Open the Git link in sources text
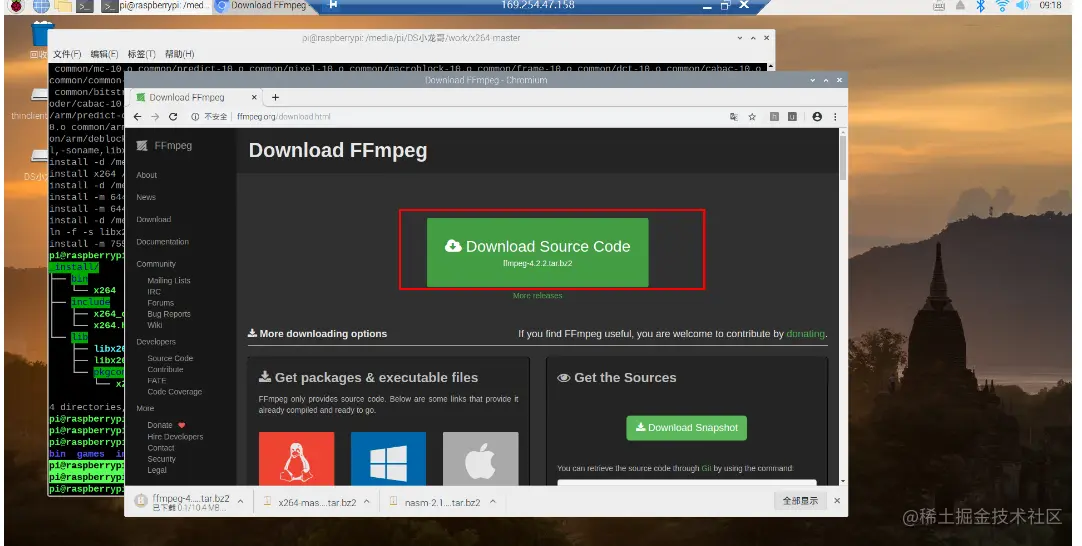Viewport: 1082px width, 546px height. pyautogui.click(x=706, y=468)
